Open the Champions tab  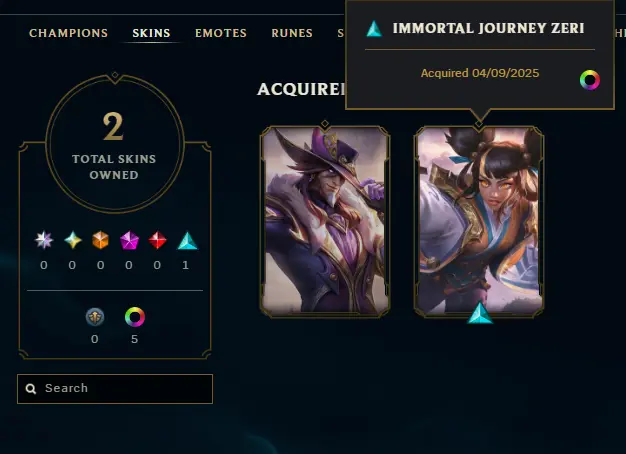(x=68, y=33)
